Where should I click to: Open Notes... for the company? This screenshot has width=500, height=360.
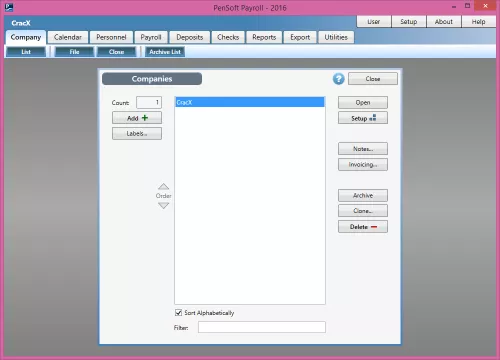363,149
